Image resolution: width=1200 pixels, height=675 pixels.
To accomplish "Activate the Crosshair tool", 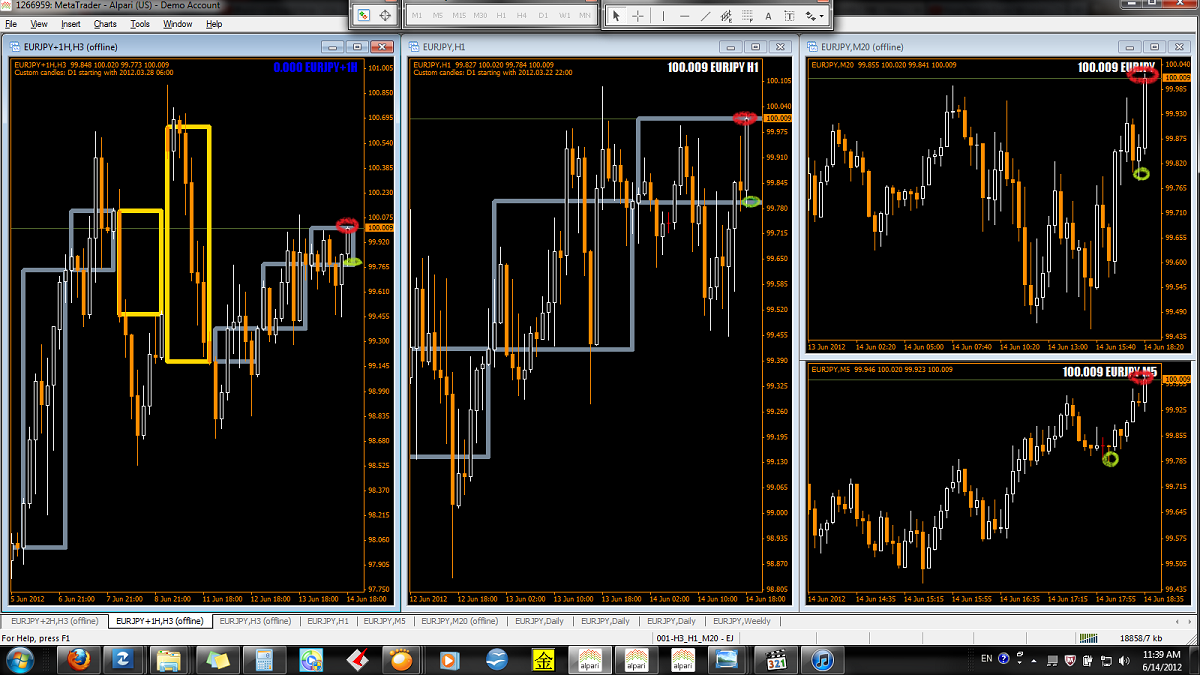I will (638, 16).
